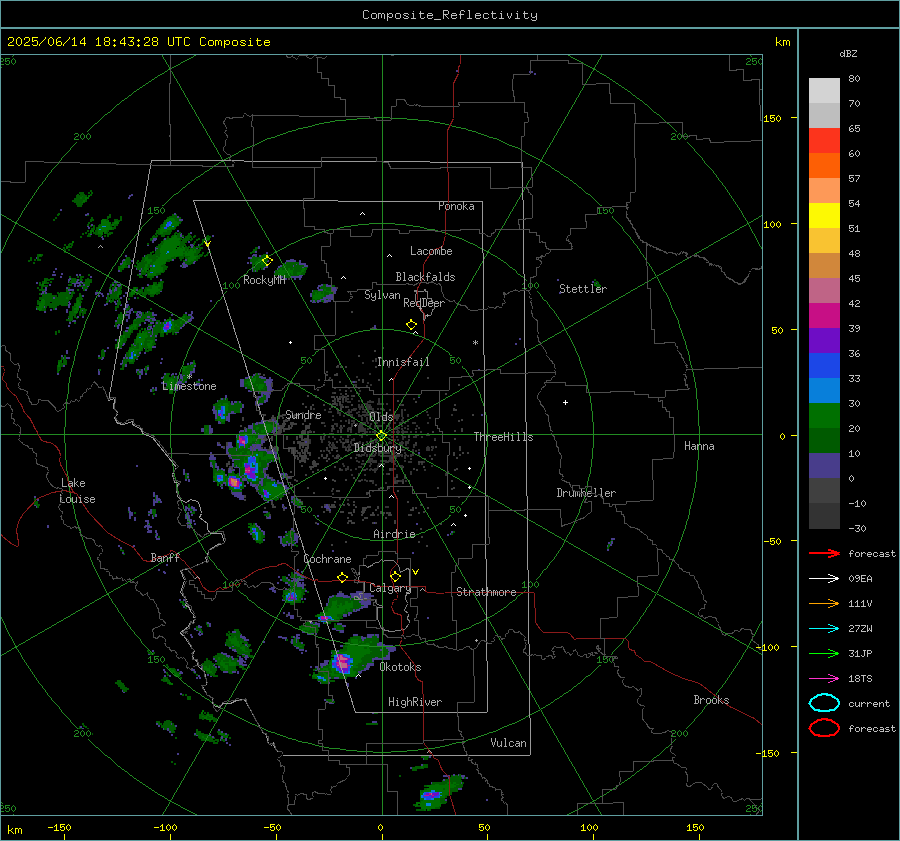Select the purple 39-36 dBZ swatch
This screenshot has height=841, width=900.
[824, 341]
